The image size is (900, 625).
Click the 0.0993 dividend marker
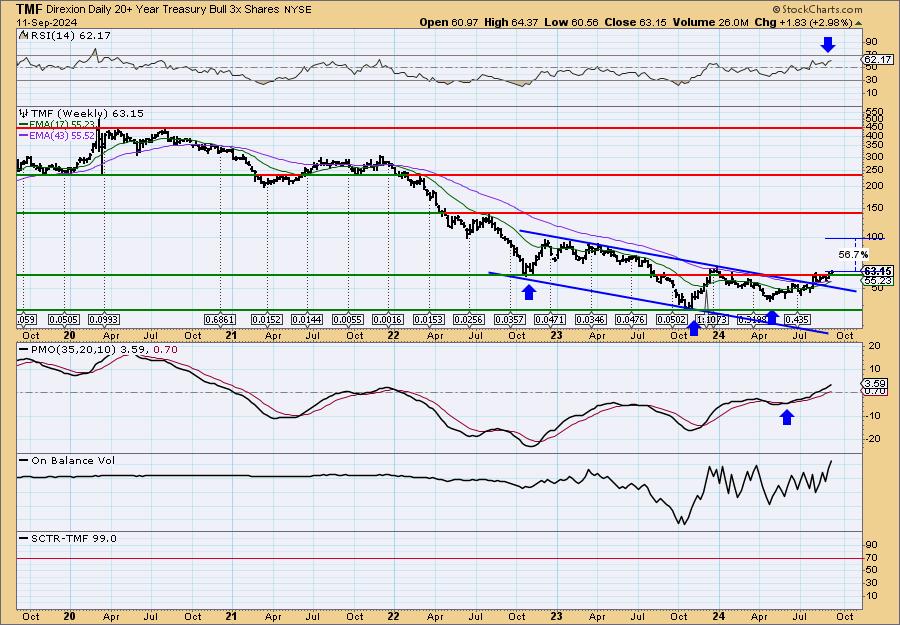(104, 319)
